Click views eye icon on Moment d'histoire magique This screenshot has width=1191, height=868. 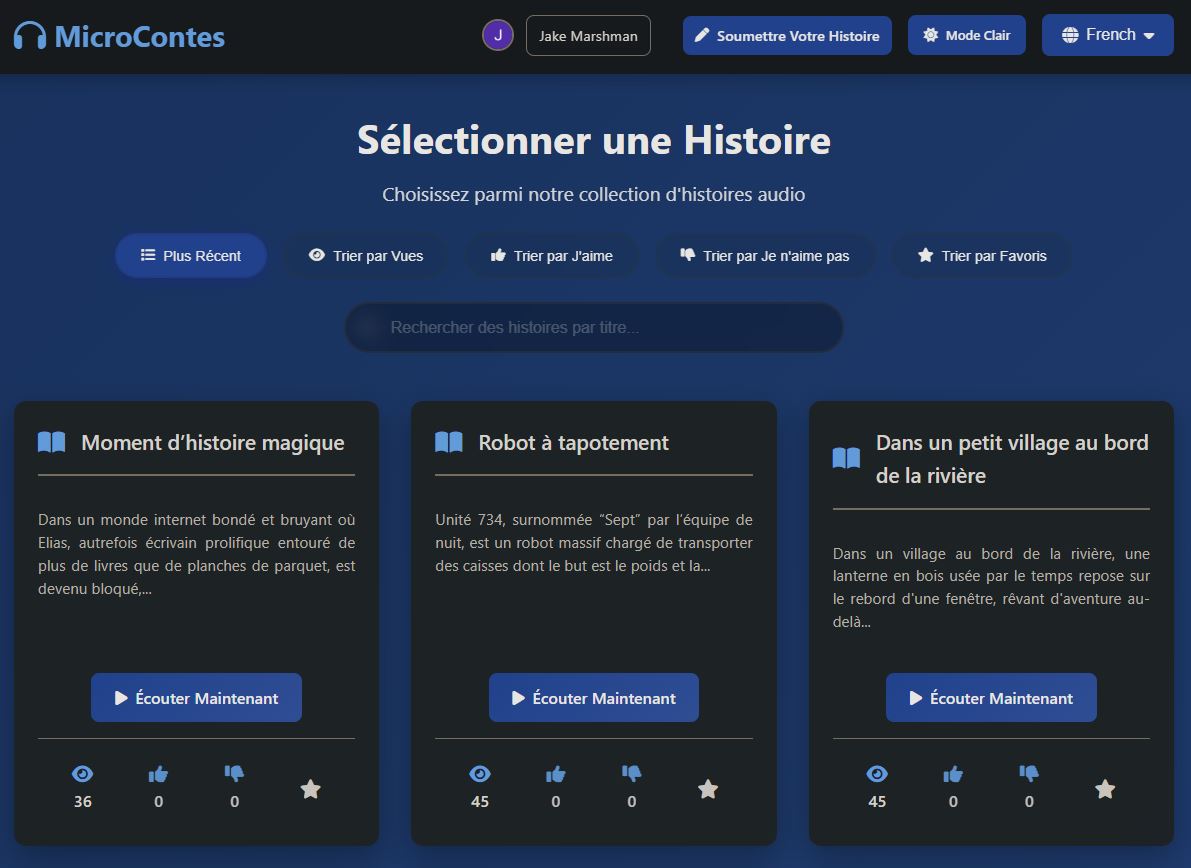(82, 774)
